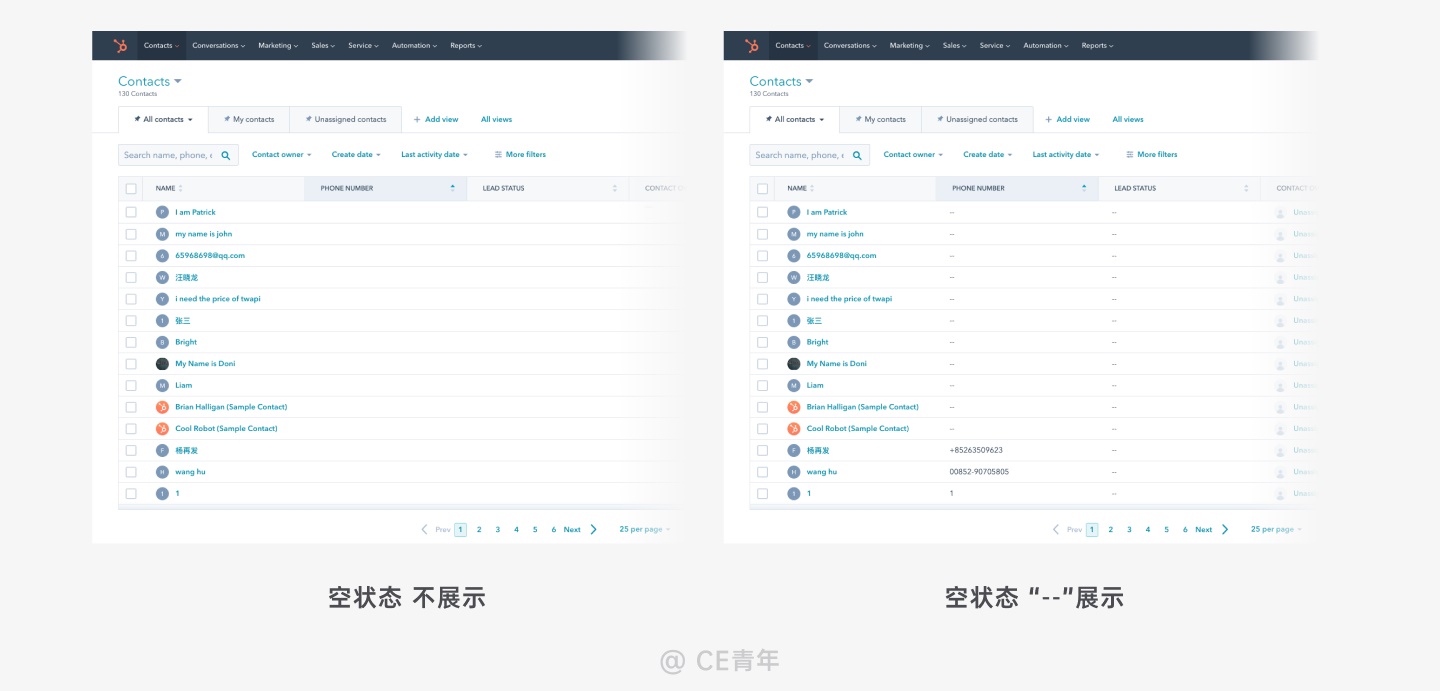Click the HubSpot logo in right screenshot
This screenshot has width=1441, height=691.
(x=752, y=46)
